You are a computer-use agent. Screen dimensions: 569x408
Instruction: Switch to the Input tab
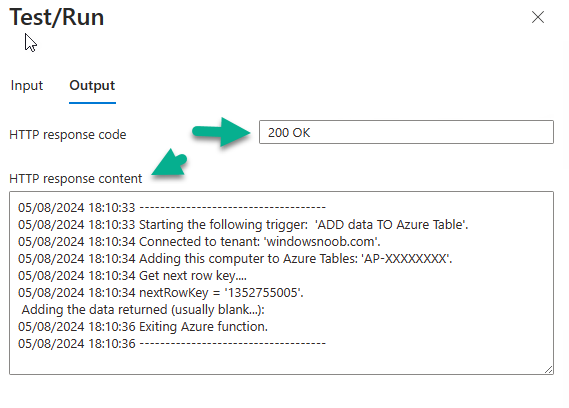coord(27,86)
